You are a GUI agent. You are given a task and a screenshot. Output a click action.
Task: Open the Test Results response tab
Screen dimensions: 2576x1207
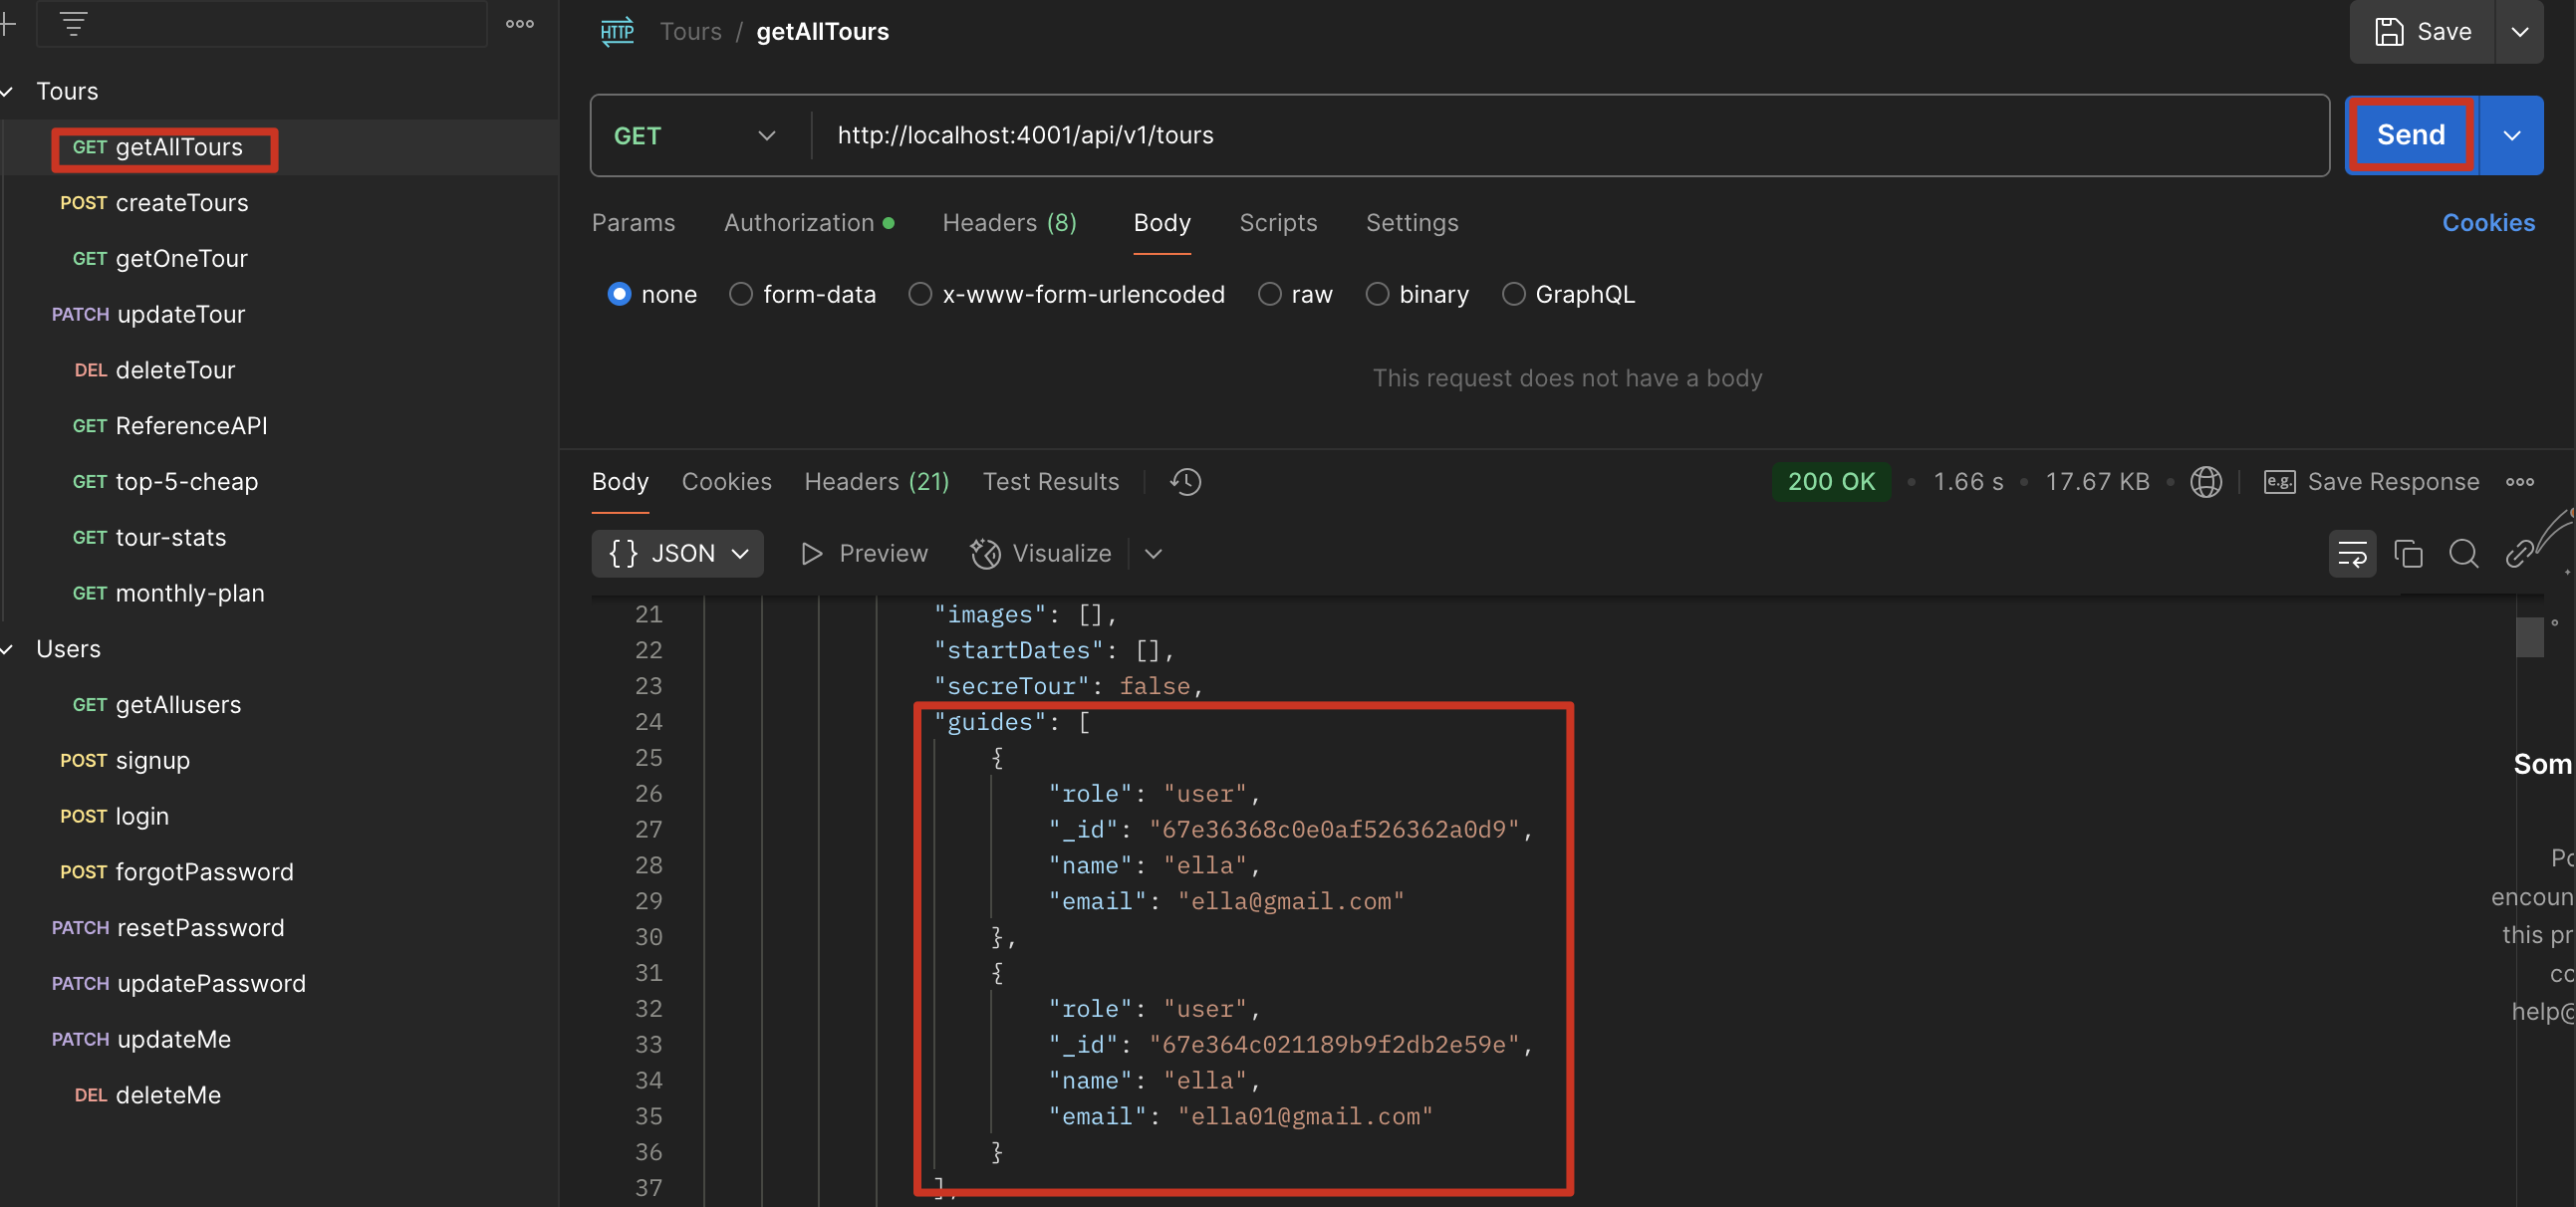pyautogui.click(x=1050, y=482)
